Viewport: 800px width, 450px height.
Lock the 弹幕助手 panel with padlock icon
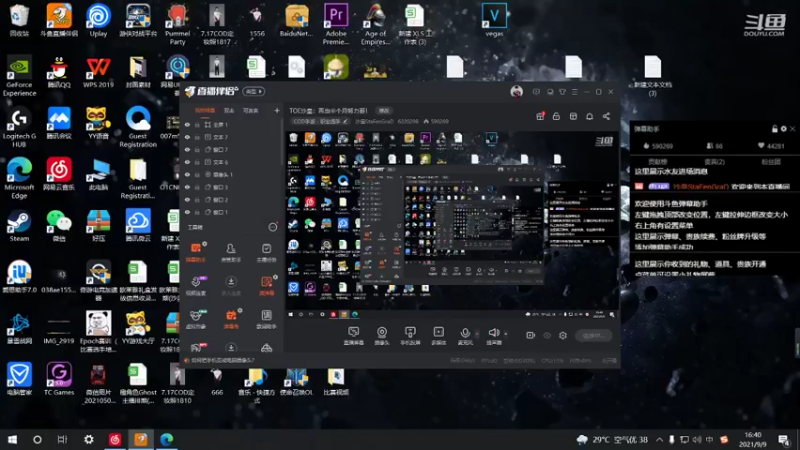coord(775,129)
